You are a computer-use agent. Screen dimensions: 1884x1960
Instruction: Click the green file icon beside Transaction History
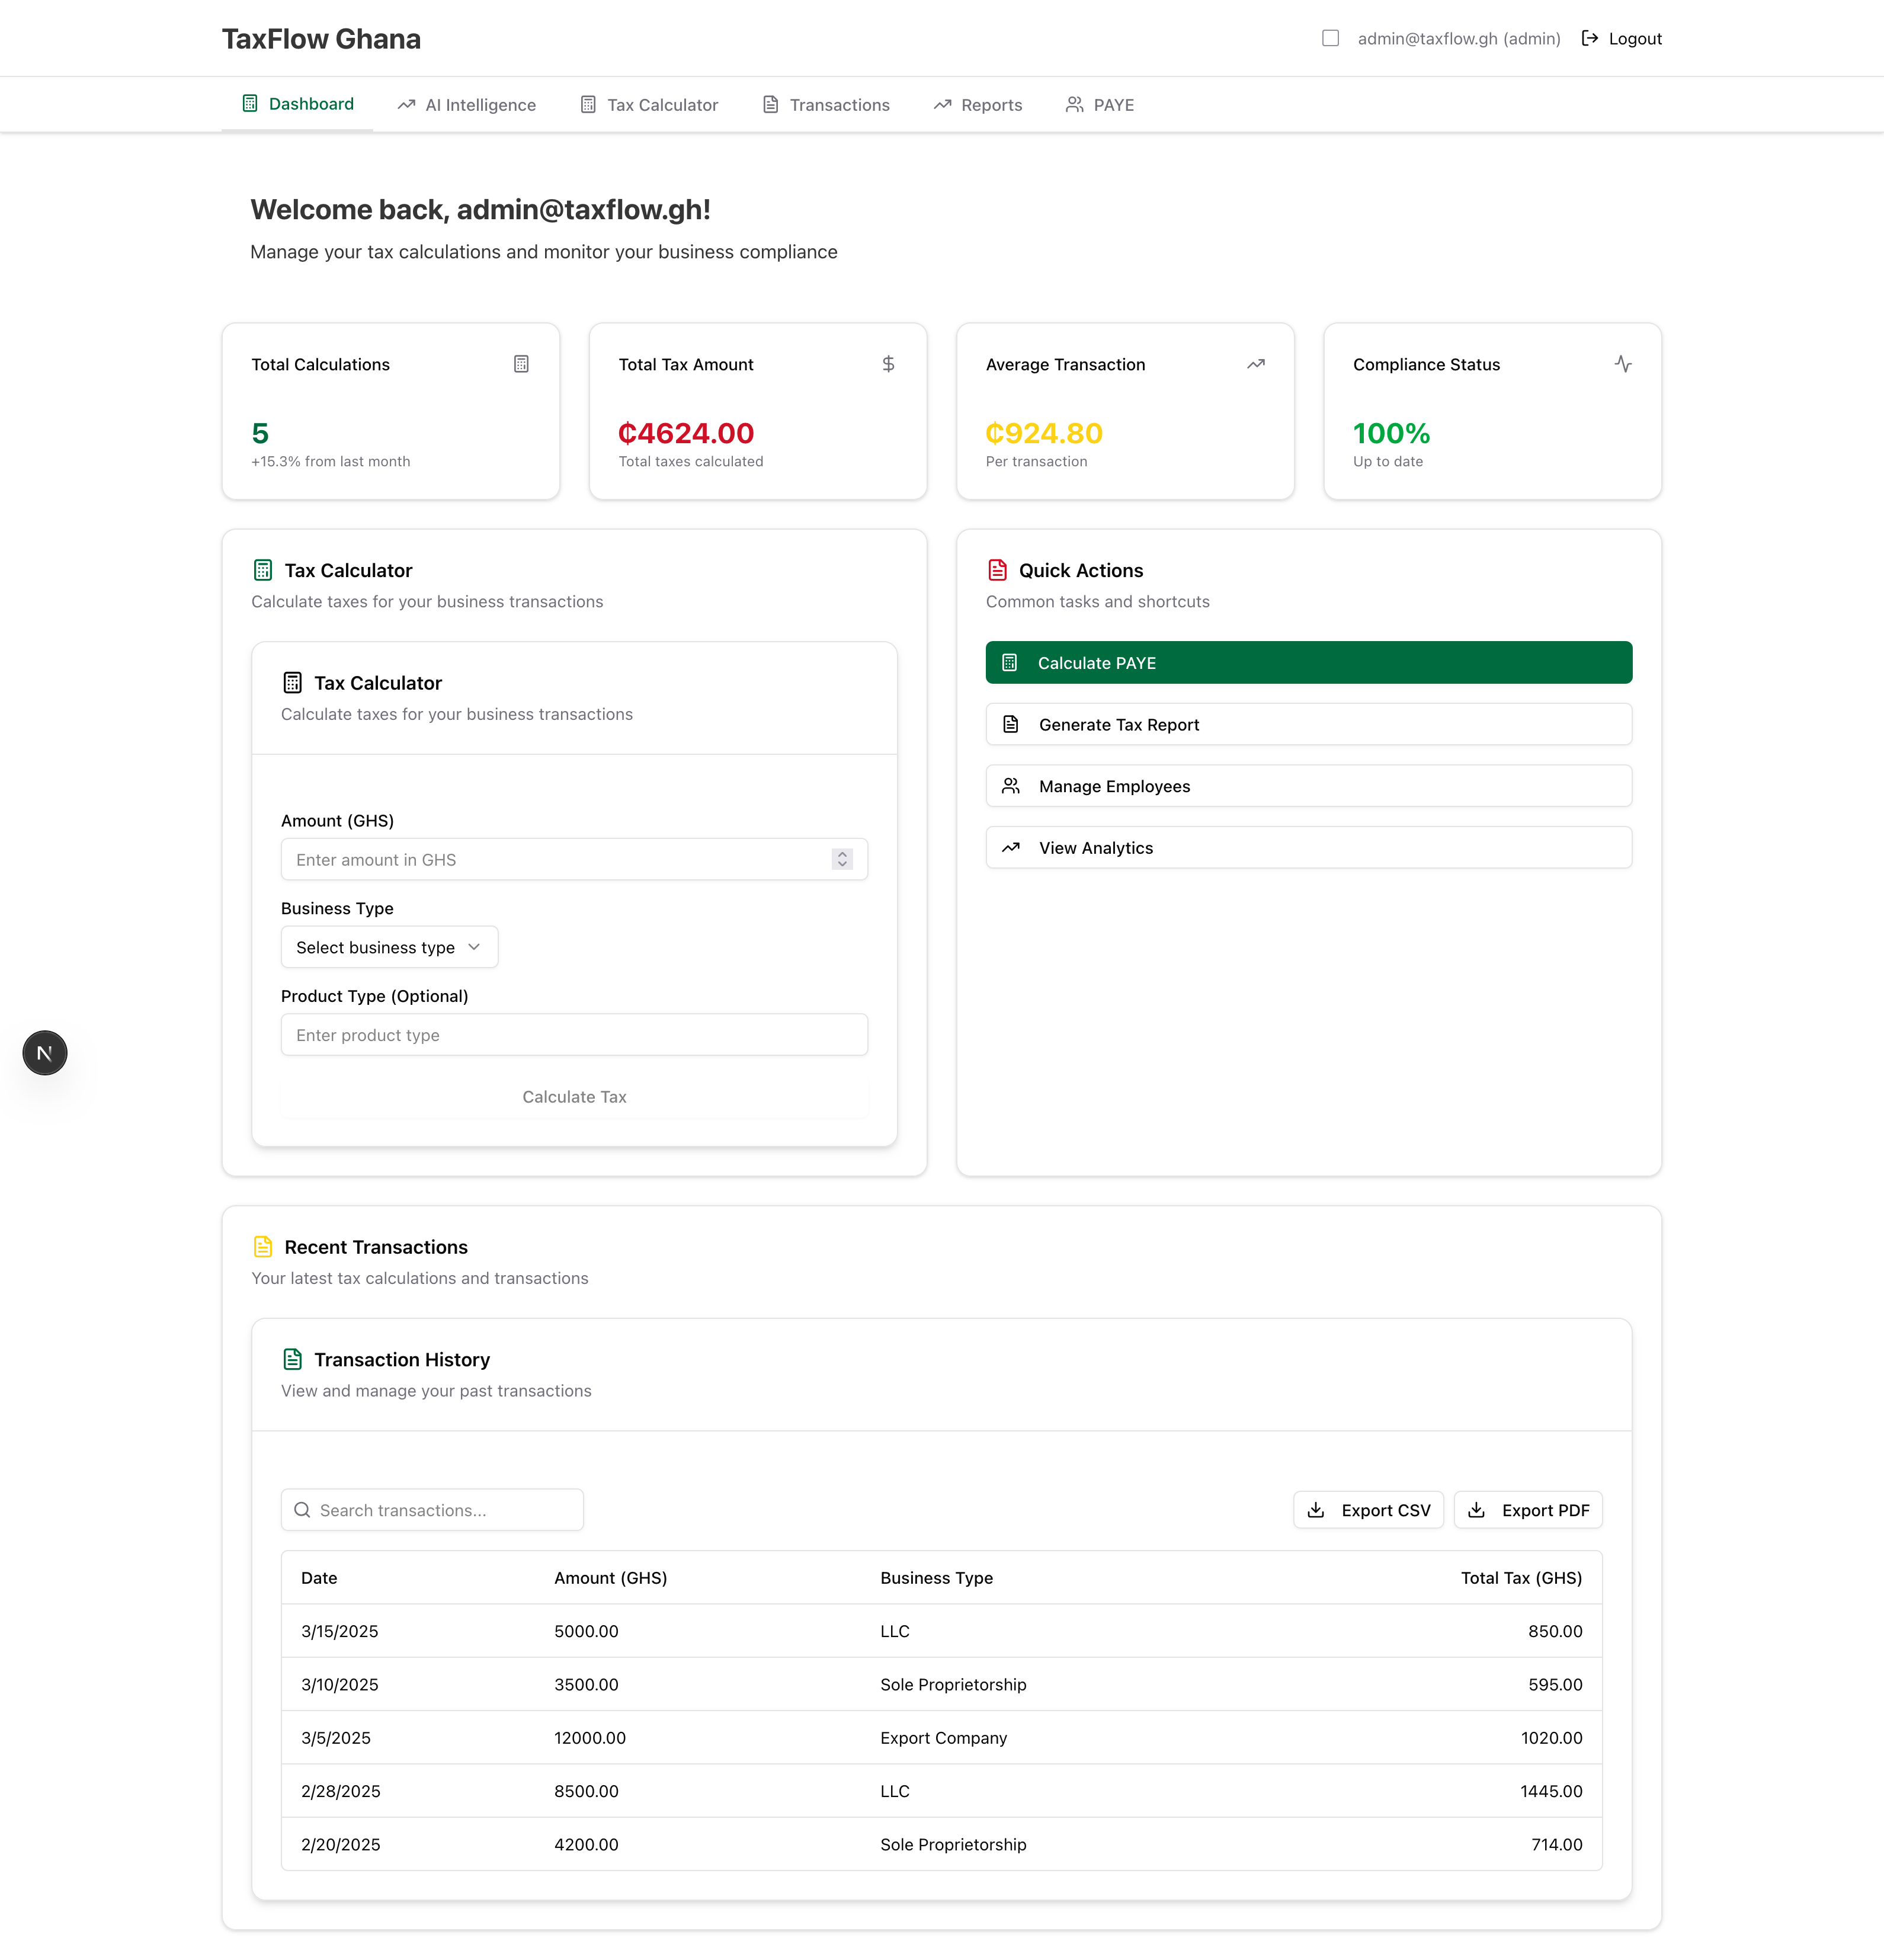click(x=292, y=1359)
